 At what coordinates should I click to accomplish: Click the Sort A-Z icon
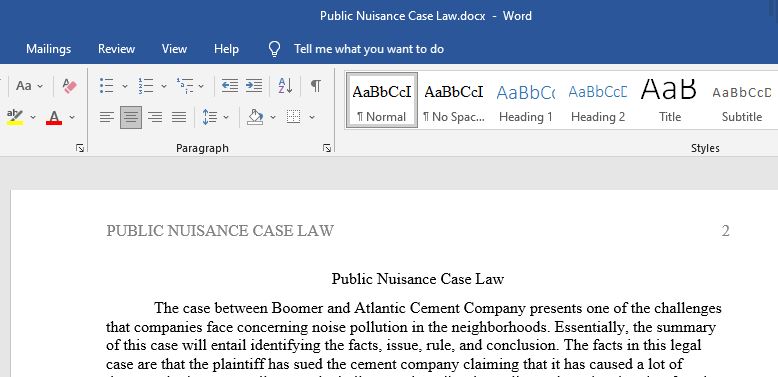(285, 86)
